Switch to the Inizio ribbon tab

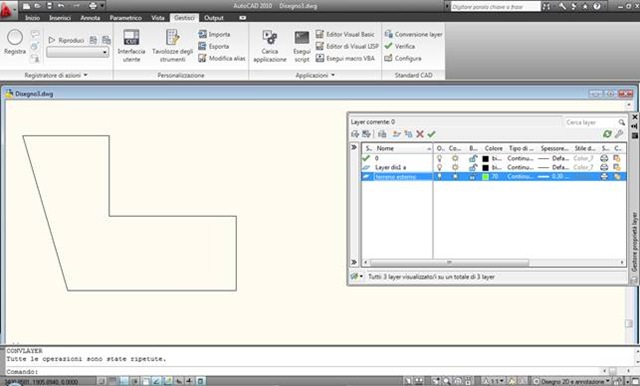(x=32, y=18)
